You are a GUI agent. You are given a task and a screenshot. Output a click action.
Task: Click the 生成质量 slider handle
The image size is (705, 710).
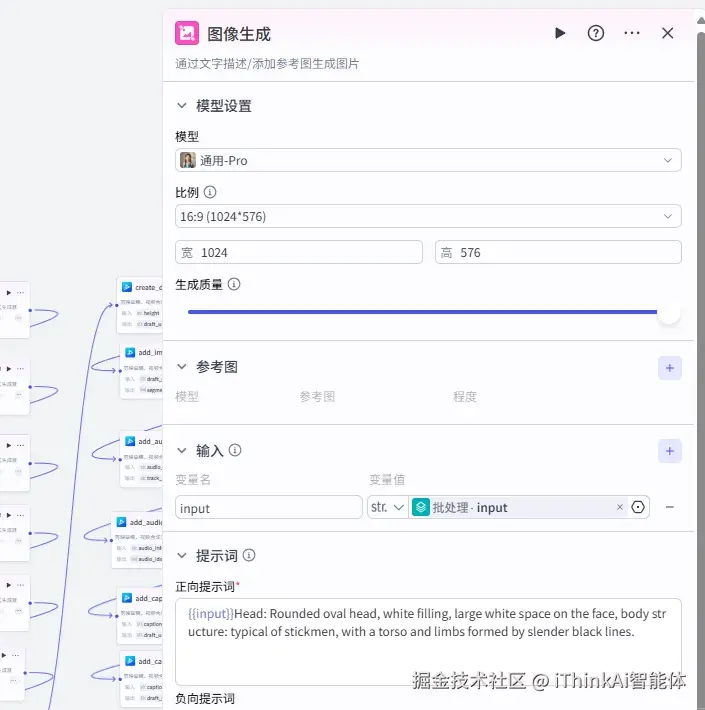pyautogui.click(x=668, y=312)
